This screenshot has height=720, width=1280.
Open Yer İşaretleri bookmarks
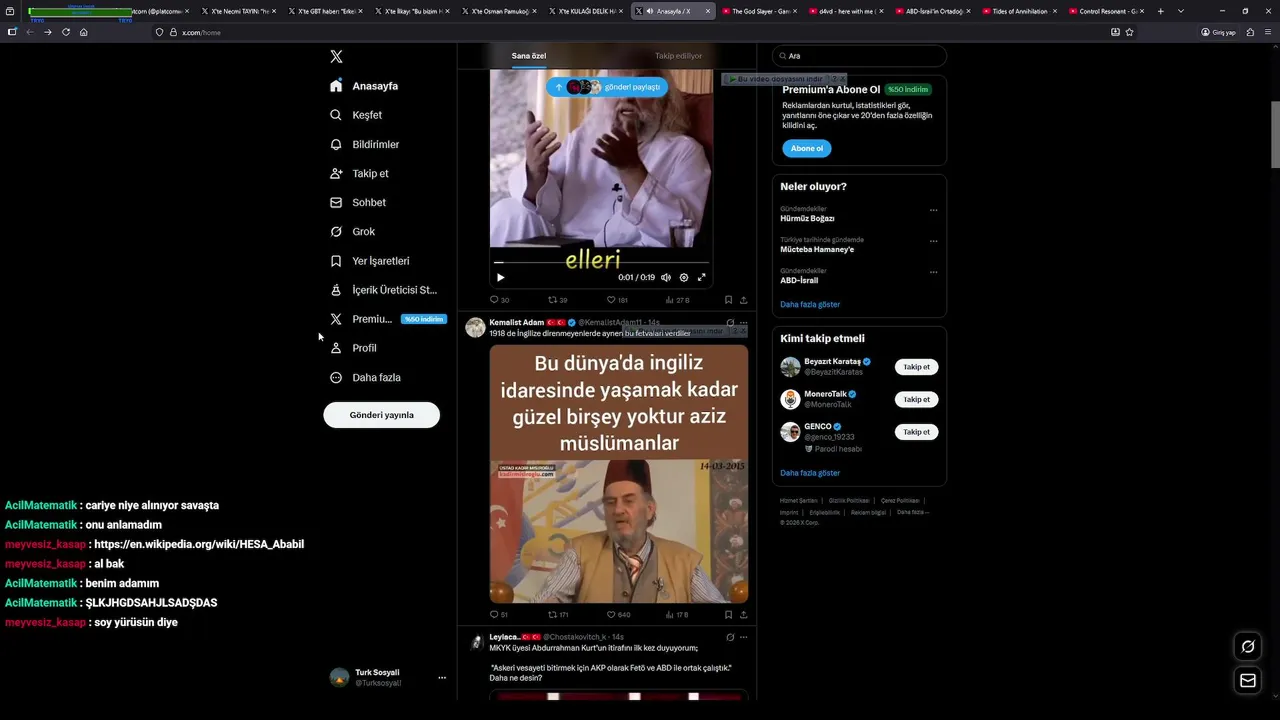coord(369,261)
